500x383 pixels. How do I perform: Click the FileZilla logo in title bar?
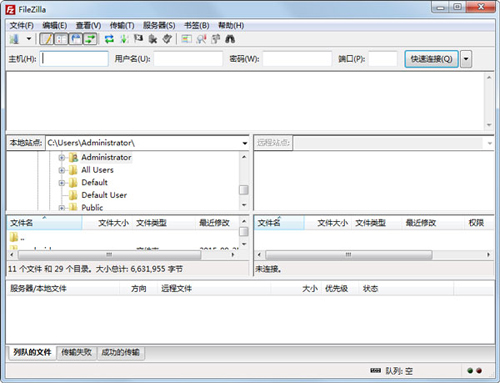click(10, 10)
